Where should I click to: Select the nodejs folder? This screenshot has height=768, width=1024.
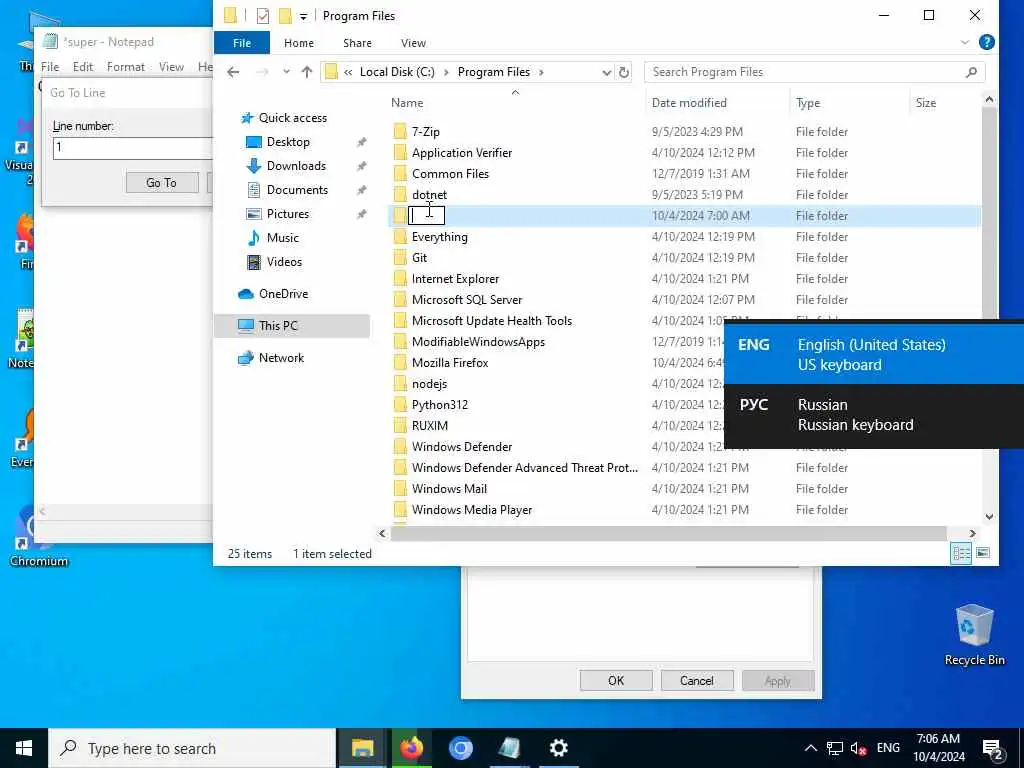pos(429,384)
